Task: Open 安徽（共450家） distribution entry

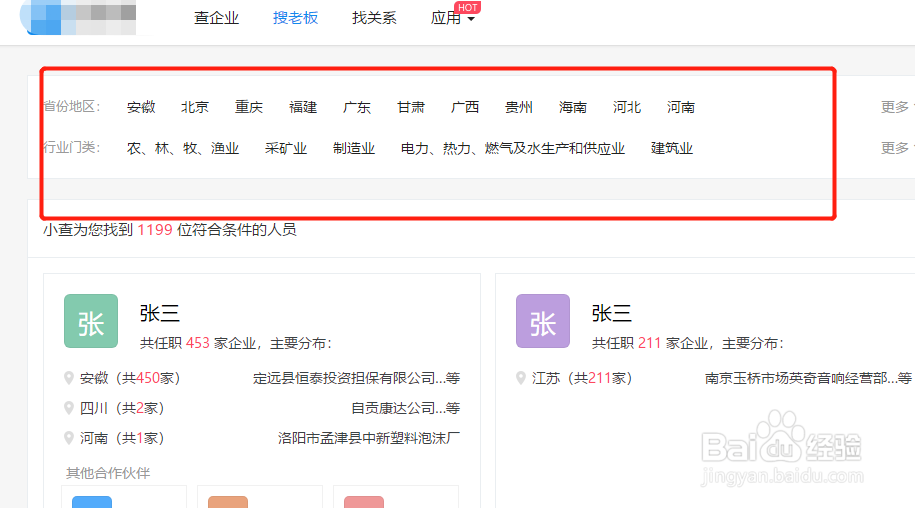Action: 130,378
